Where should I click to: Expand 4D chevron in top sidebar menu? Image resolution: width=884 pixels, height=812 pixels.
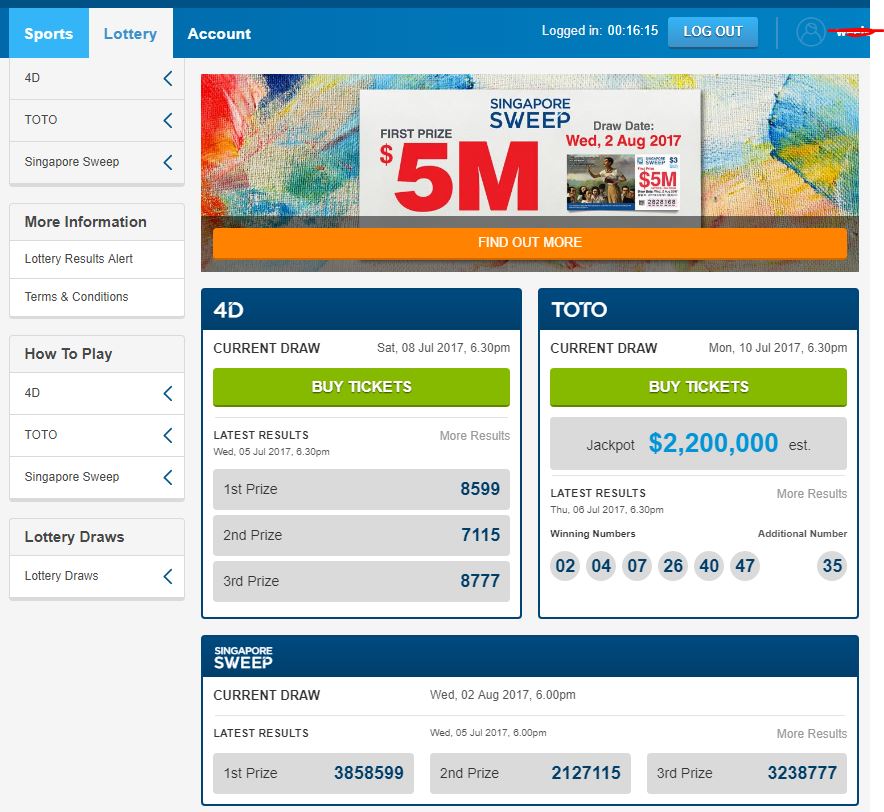pyautogui.click(x=168, y=78)
